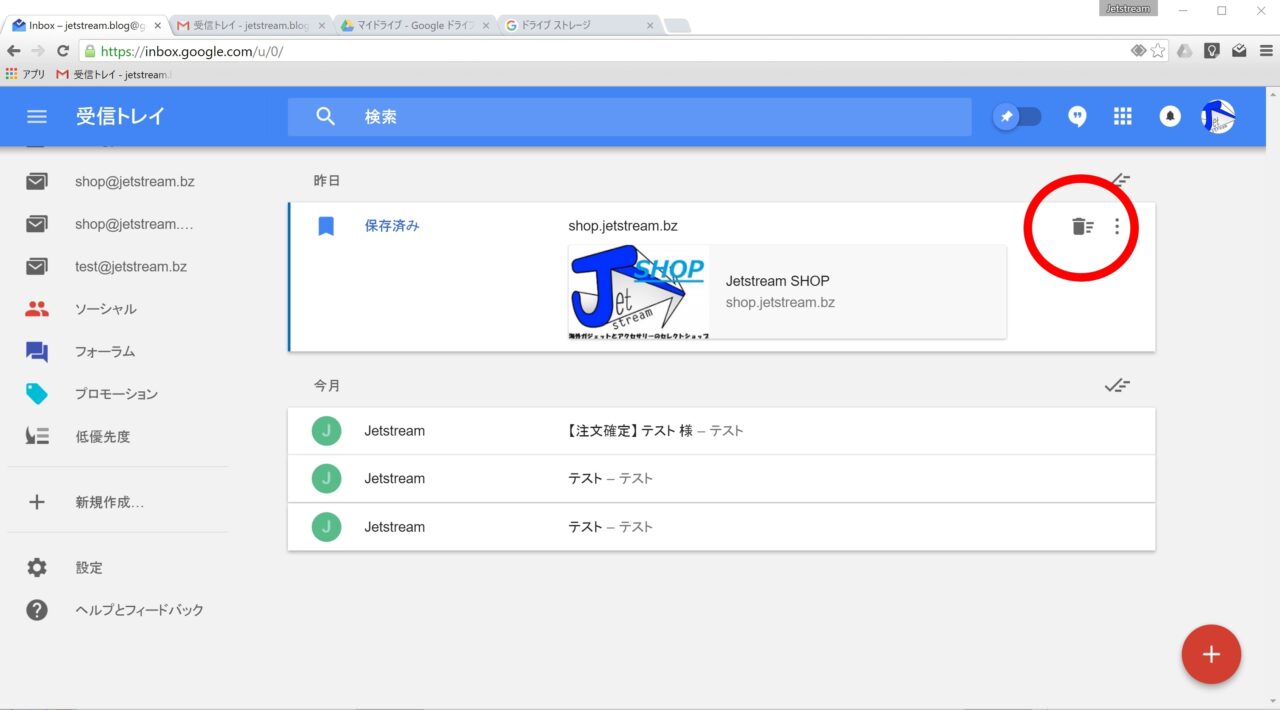Open the notifications bell
1280x710 pixels.
point(1170,117)
